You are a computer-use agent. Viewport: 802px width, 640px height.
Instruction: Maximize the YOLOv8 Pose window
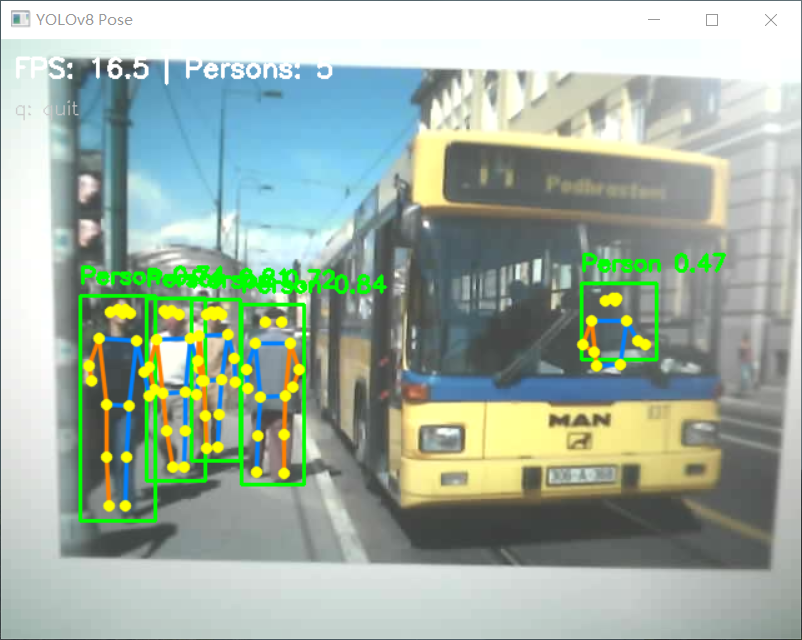pos(712,19)
